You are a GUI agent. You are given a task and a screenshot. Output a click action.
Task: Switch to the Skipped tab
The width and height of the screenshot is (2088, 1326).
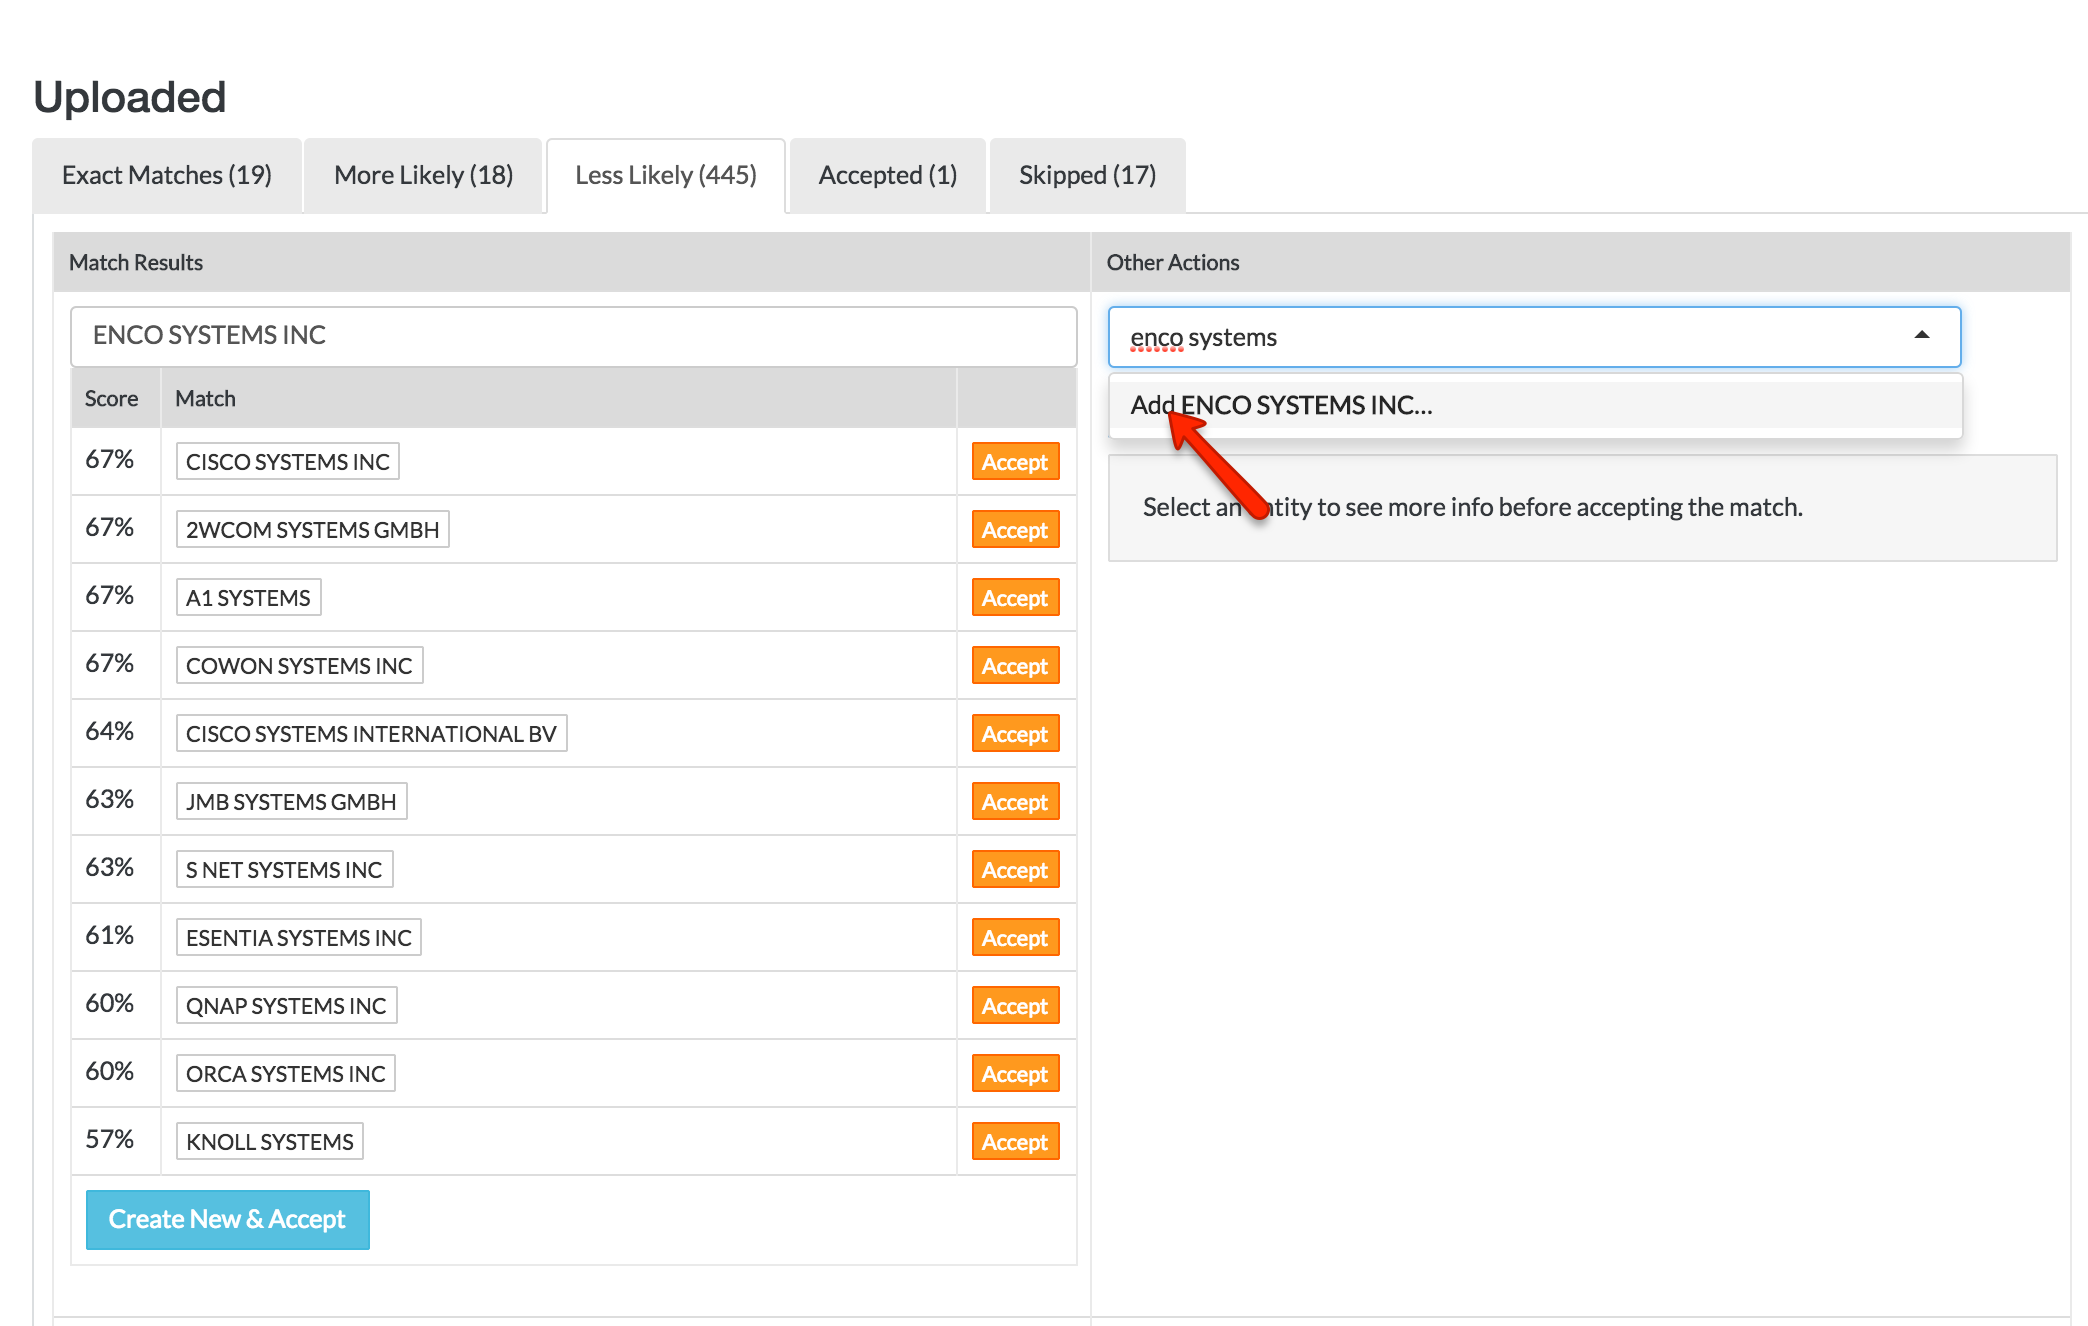click(x=1087, y=175)
